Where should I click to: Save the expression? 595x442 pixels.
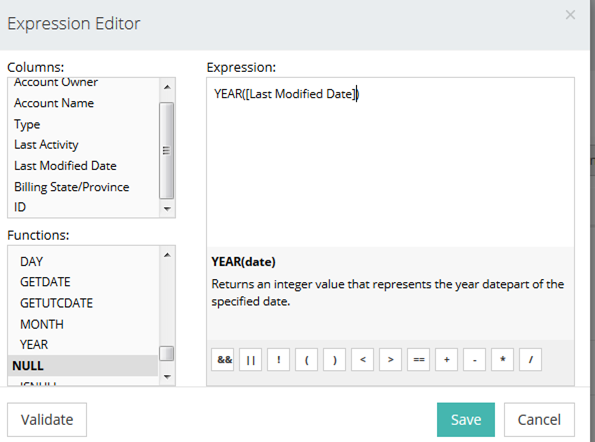(x=466, y=420)
